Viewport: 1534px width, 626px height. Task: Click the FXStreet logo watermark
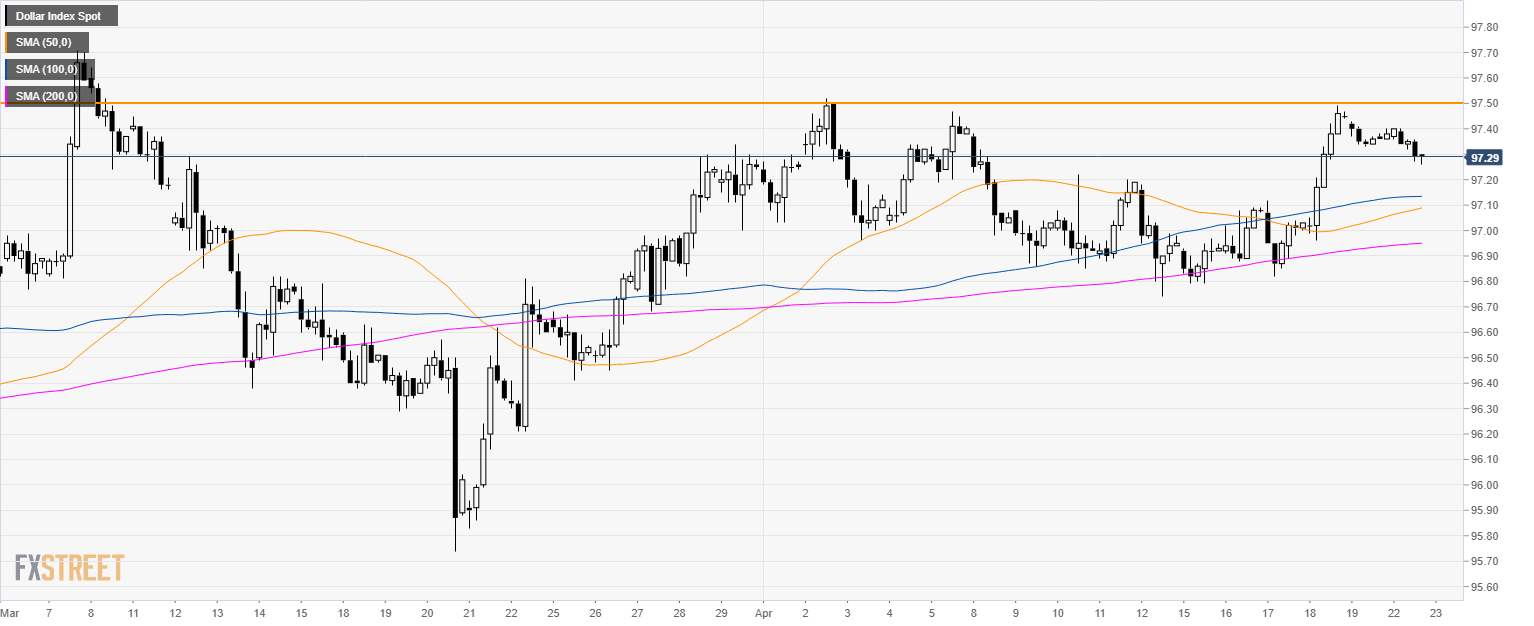point(69,568)
